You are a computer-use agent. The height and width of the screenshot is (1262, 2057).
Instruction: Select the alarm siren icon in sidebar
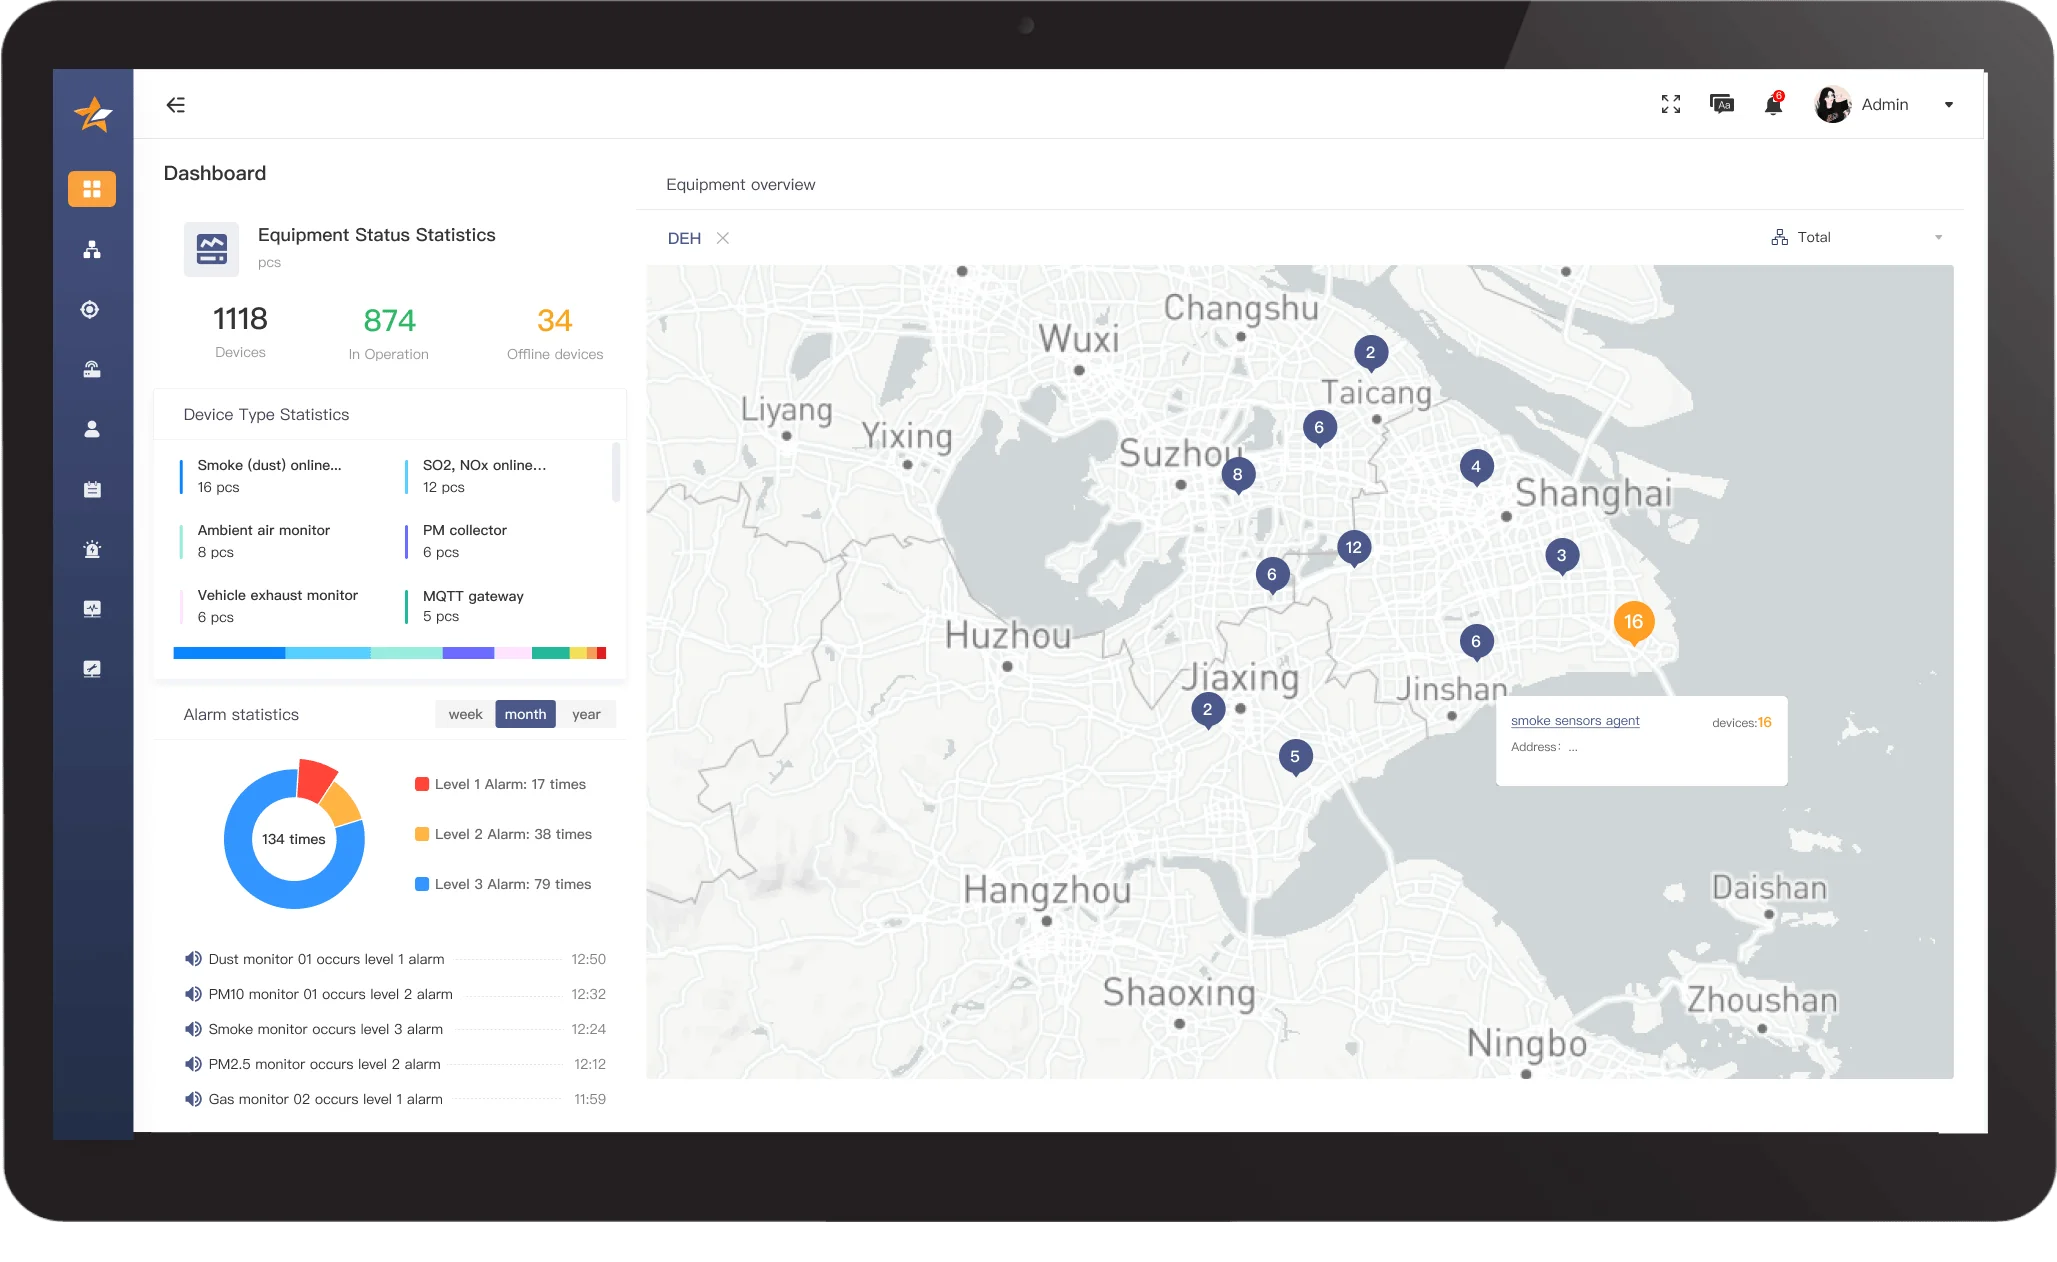pyautogui.click(x=92, y=549)
